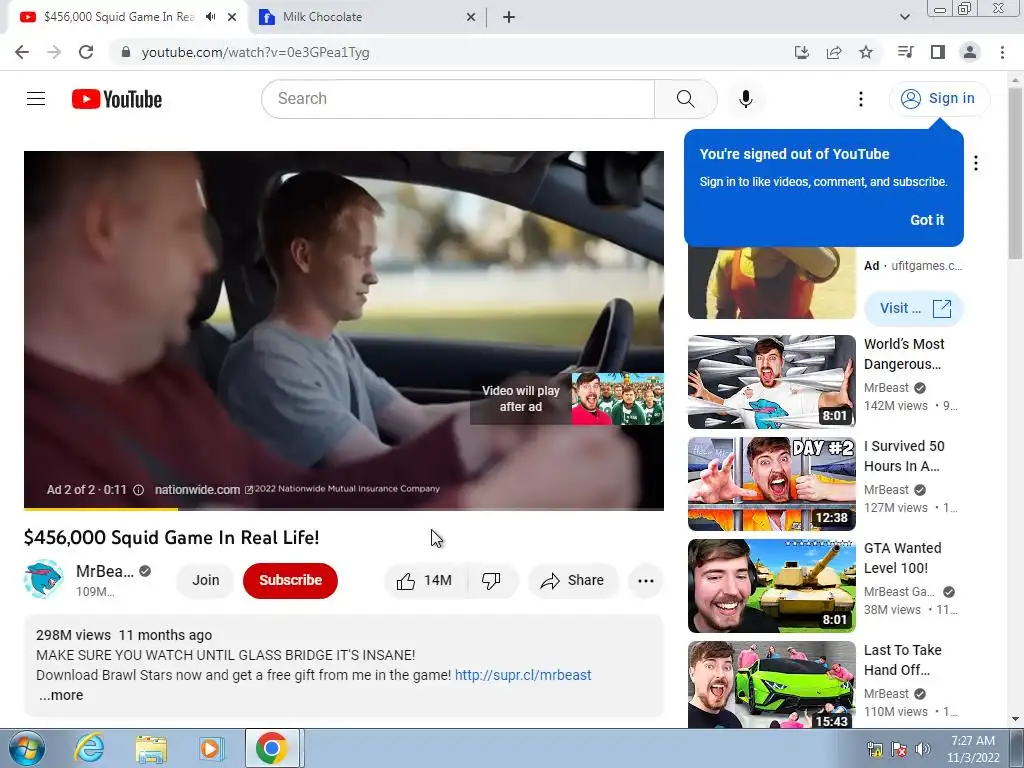This screenshot has height=768, width=1024.
Task: Open the video title text
Action: tap(172, 537)
